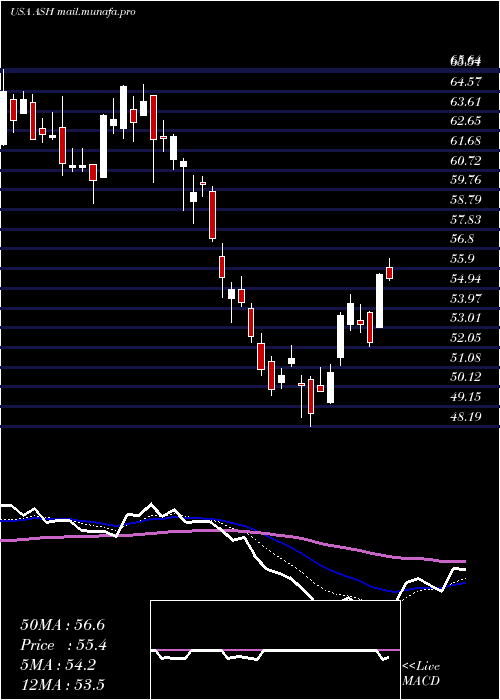
Task: Click the 'Price : 55.4' reading
Action: click(63, 645)
